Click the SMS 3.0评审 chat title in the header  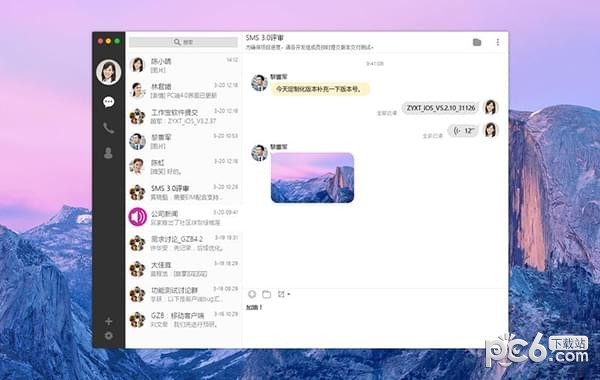[265, 38]
